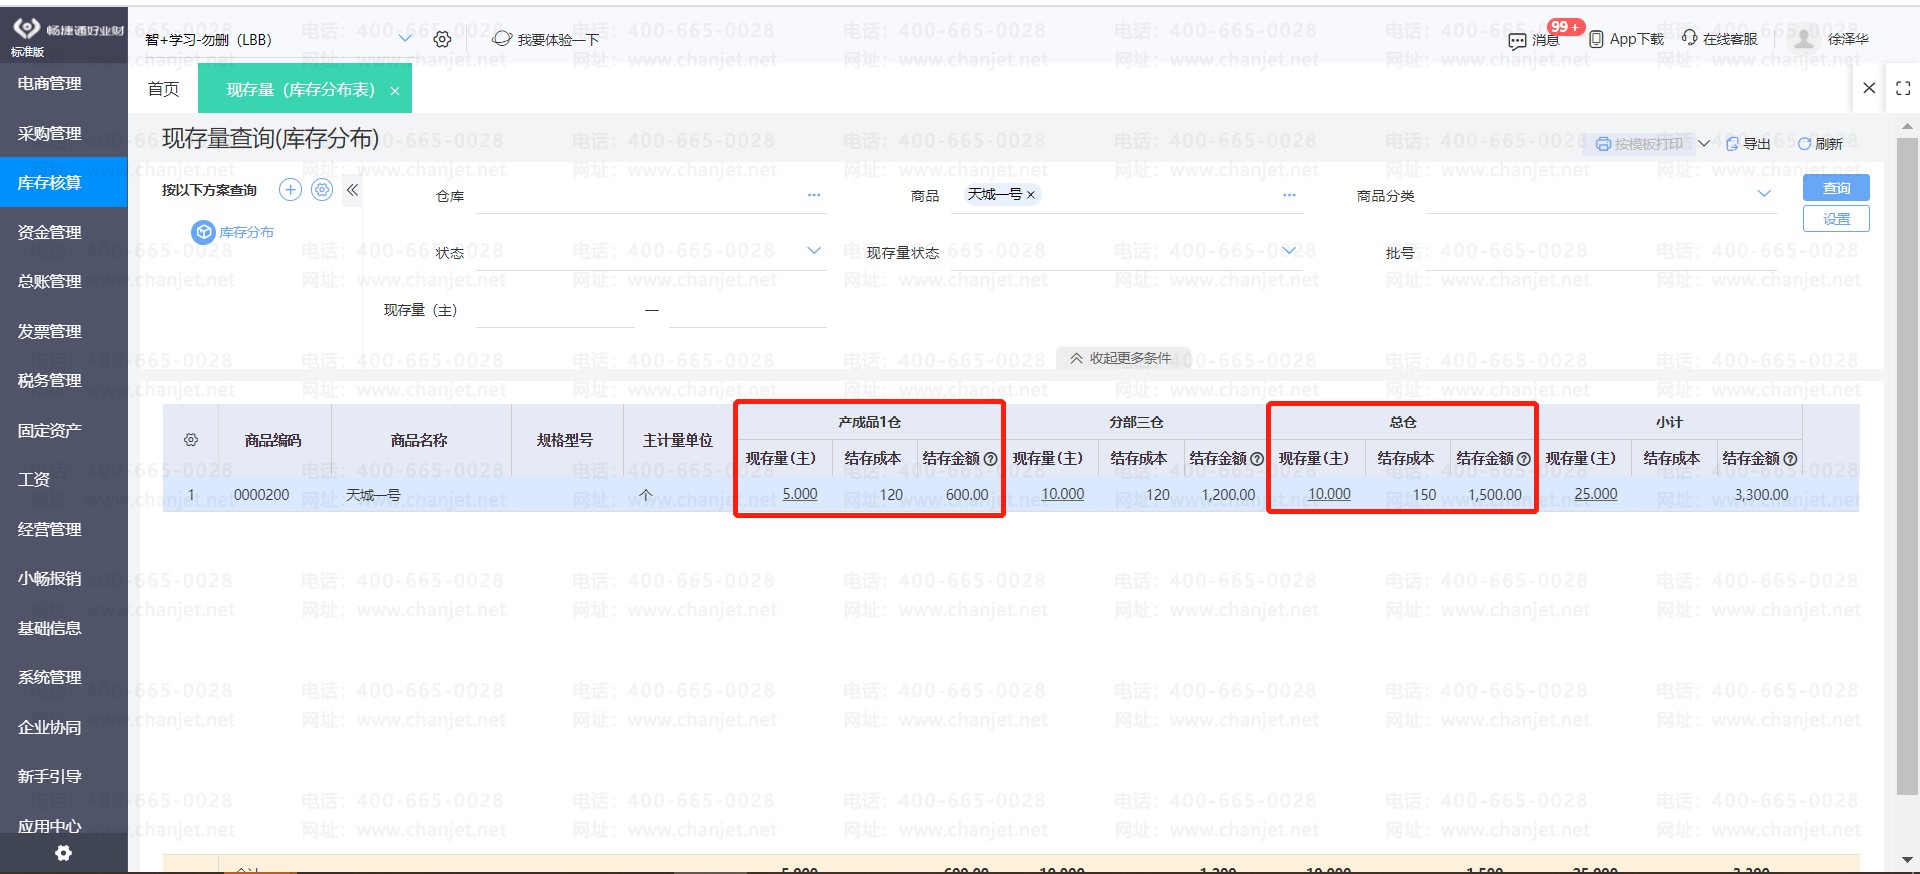Click the 仓库 input field

pos(640,196)
